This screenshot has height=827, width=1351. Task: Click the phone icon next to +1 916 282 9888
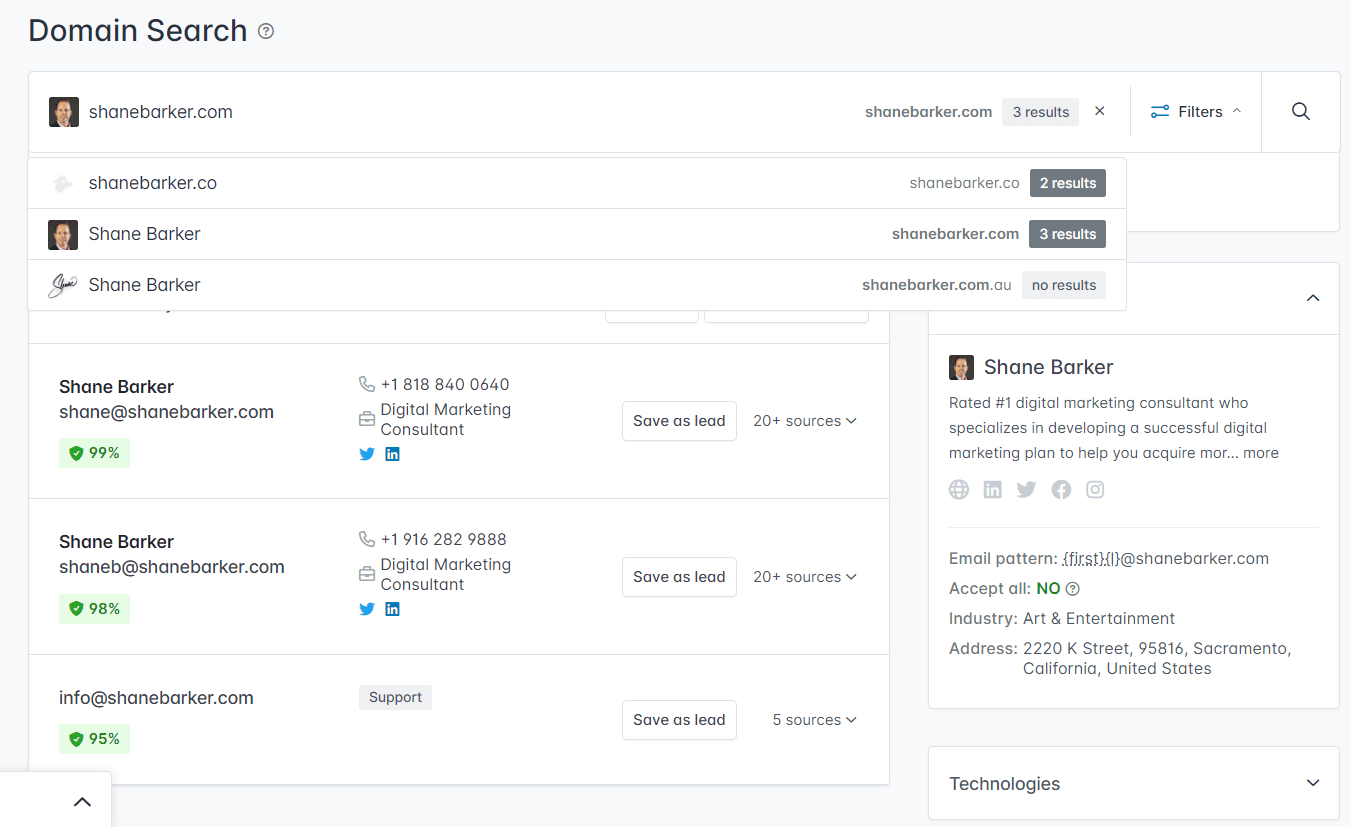367,539
